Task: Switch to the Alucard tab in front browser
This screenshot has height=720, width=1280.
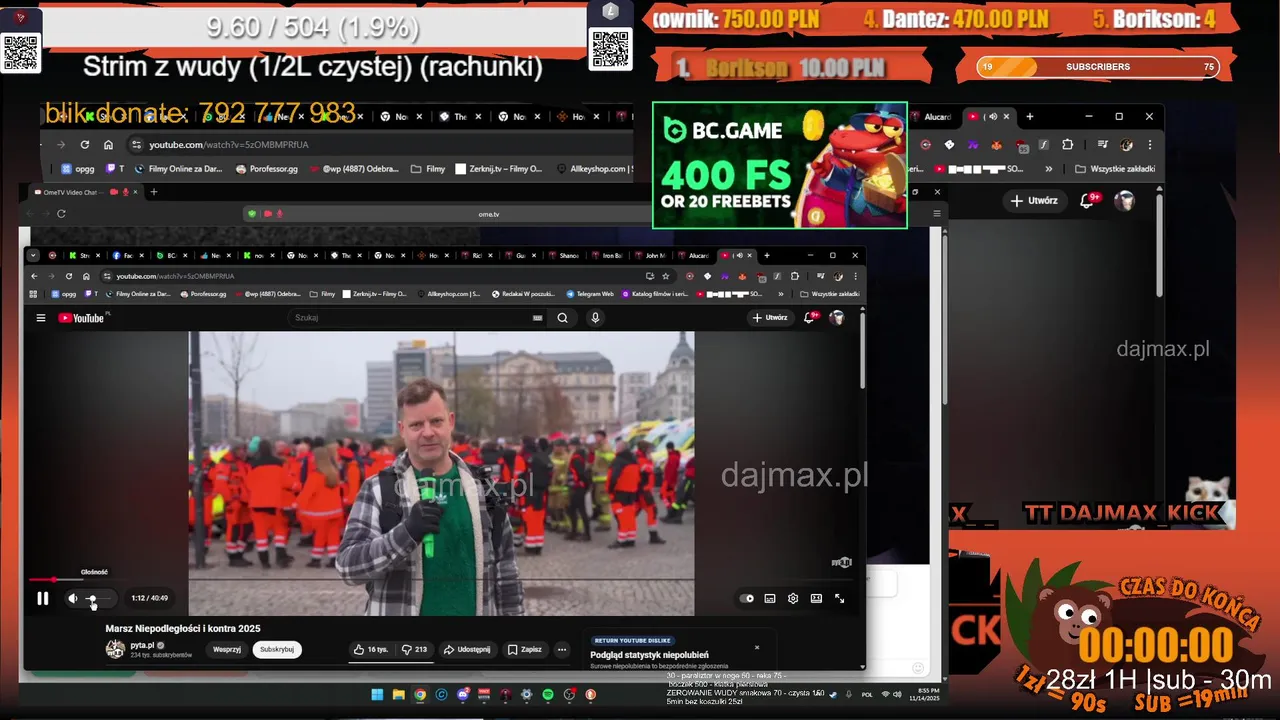Action: click(693, 255)
